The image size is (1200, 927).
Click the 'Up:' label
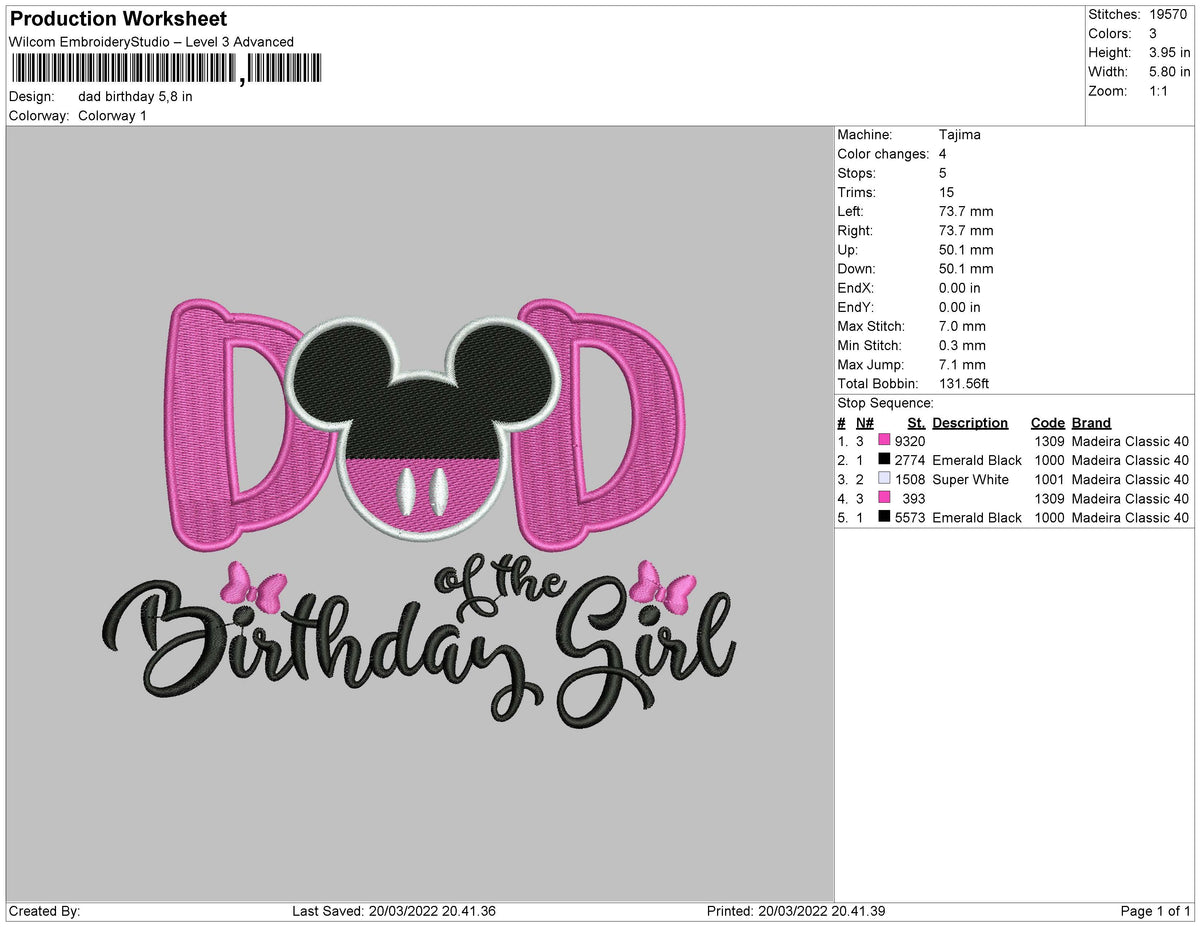847,250
